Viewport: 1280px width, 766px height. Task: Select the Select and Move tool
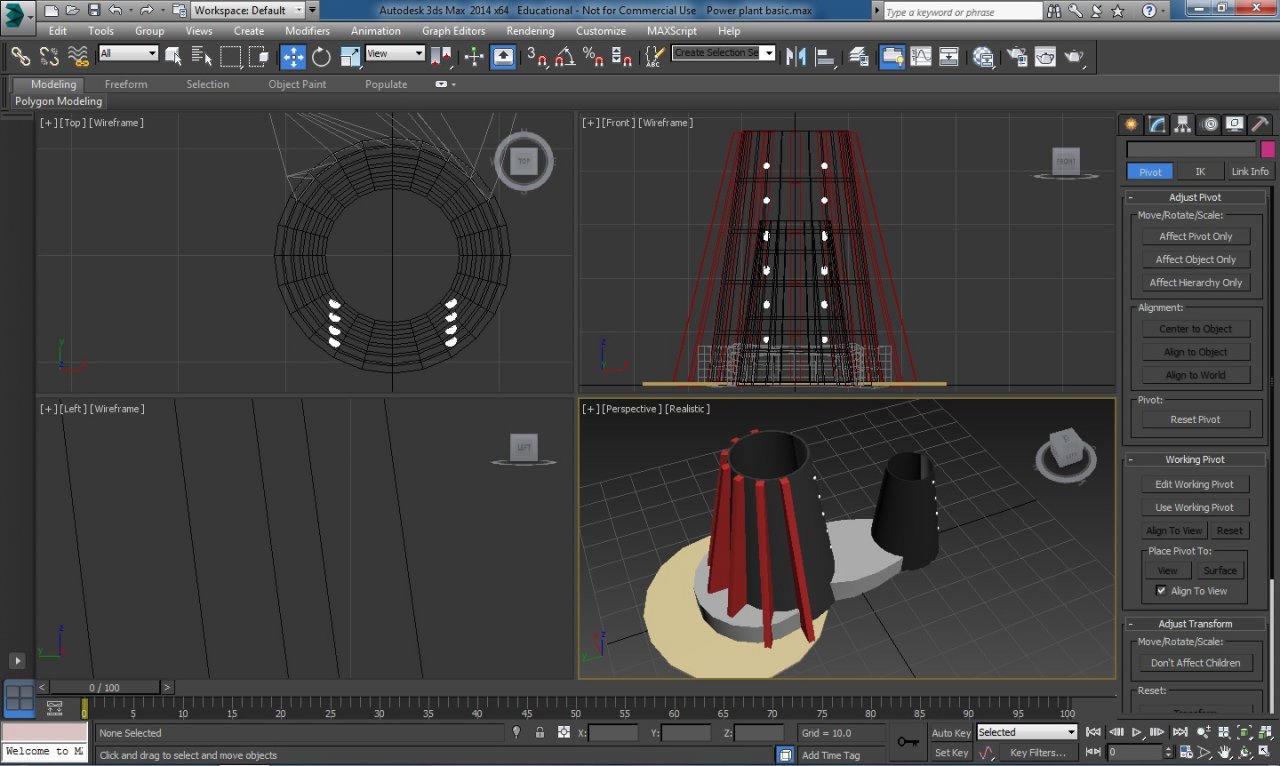tap(293, 57)
